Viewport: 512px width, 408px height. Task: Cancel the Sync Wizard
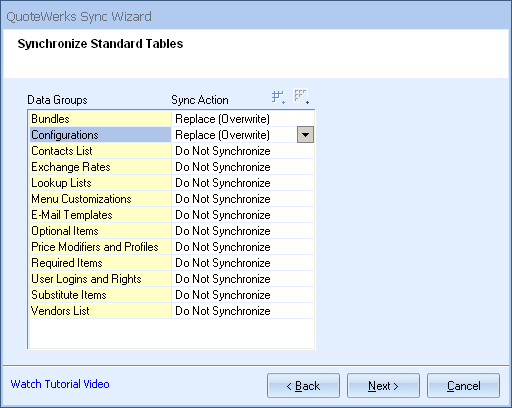[463, 386]
